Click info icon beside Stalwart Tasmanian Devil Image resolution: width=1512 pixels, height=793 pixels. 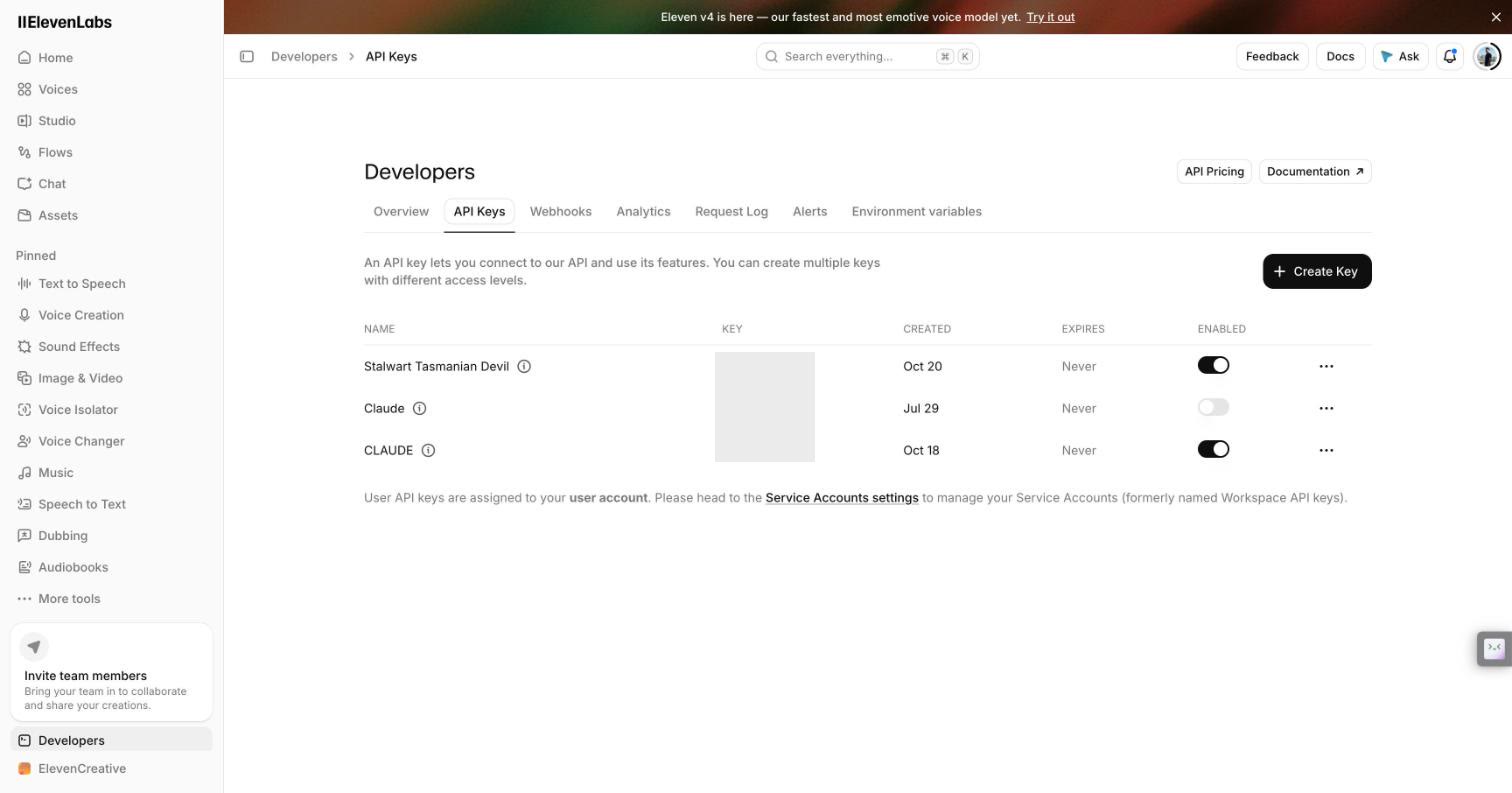(x=524, y=366)
